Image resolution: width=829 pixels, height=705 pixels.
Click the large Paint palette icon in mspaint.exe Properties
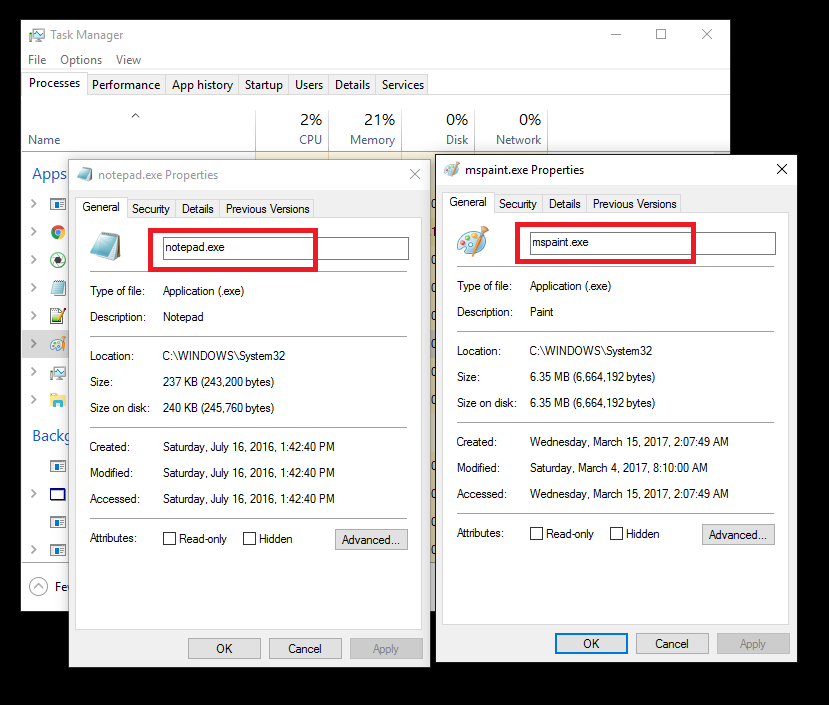(473, 241)
